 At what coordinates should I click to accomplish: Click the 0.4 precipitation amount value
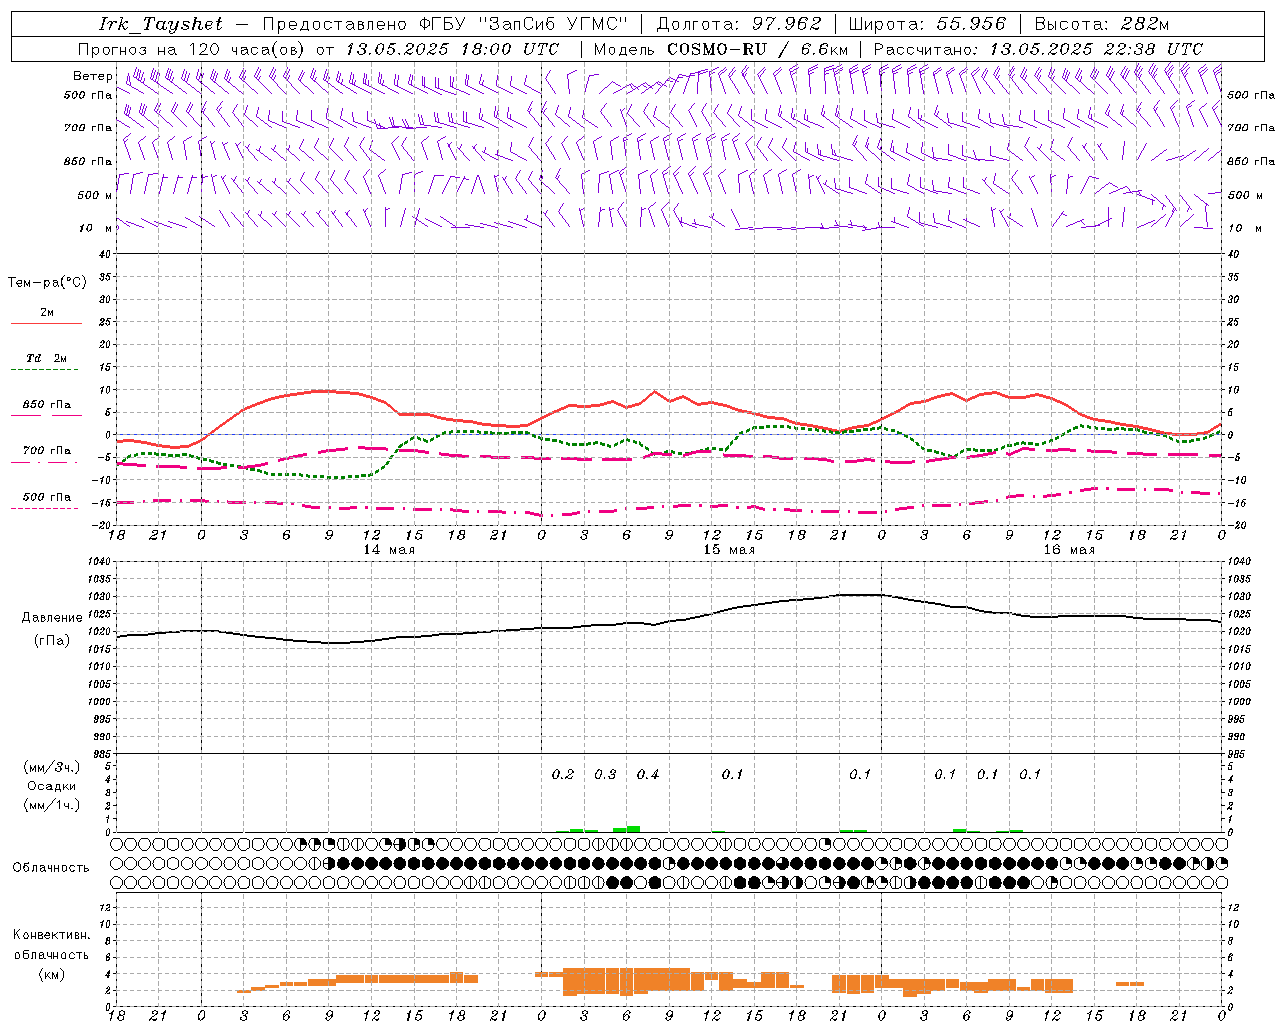648,774
